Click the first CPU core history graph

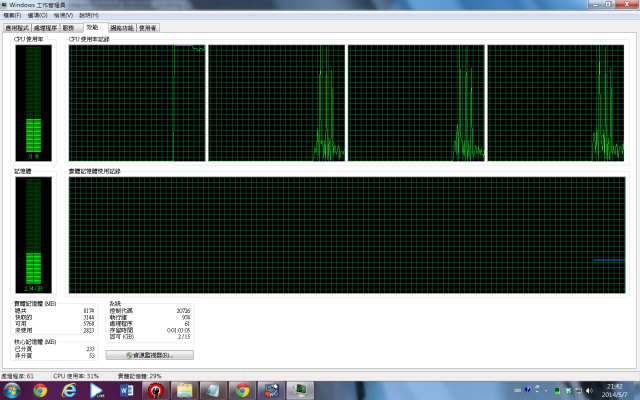coord(137,103)
